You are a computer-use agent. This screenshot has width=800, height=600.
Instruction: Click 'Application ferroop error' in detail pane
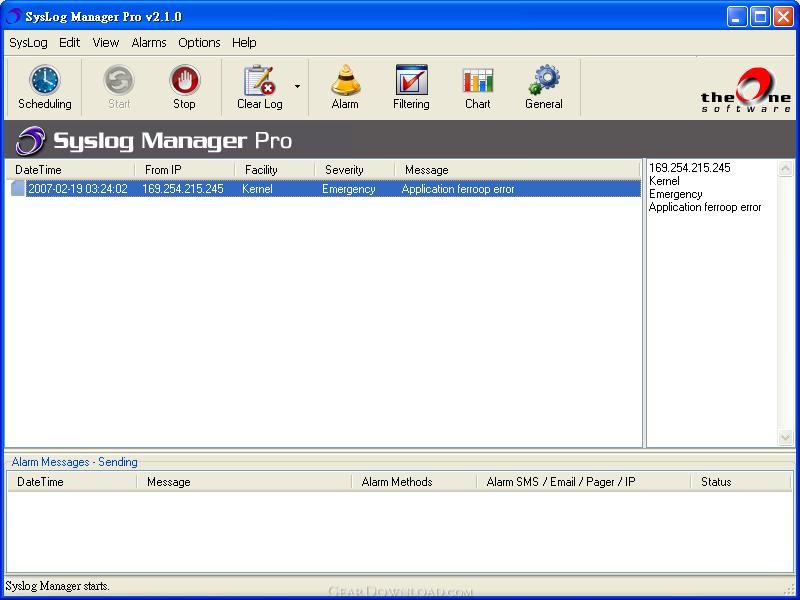[705, 207]
